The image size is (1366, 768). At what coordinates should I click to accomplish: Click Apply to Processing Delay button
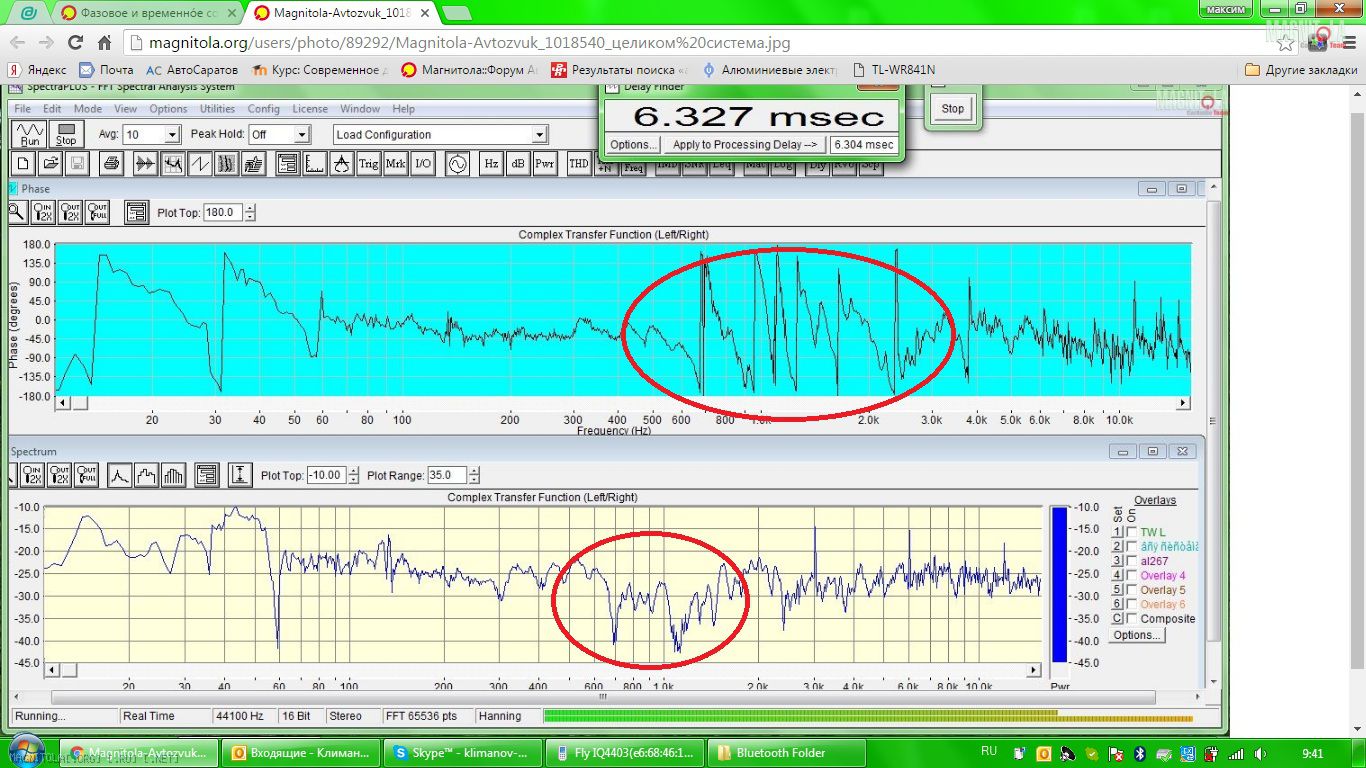745,144
